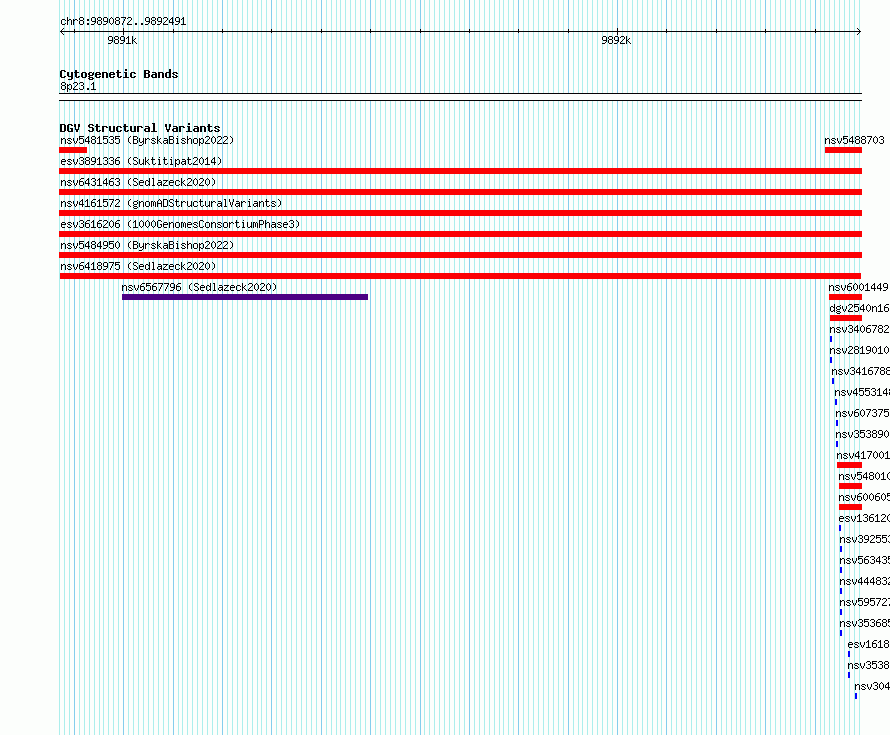Image resolution: width=890 pixels, height=735 pixels.
Task: Click the short red bar under nsv5481535
Action: (x=73, y=150)
